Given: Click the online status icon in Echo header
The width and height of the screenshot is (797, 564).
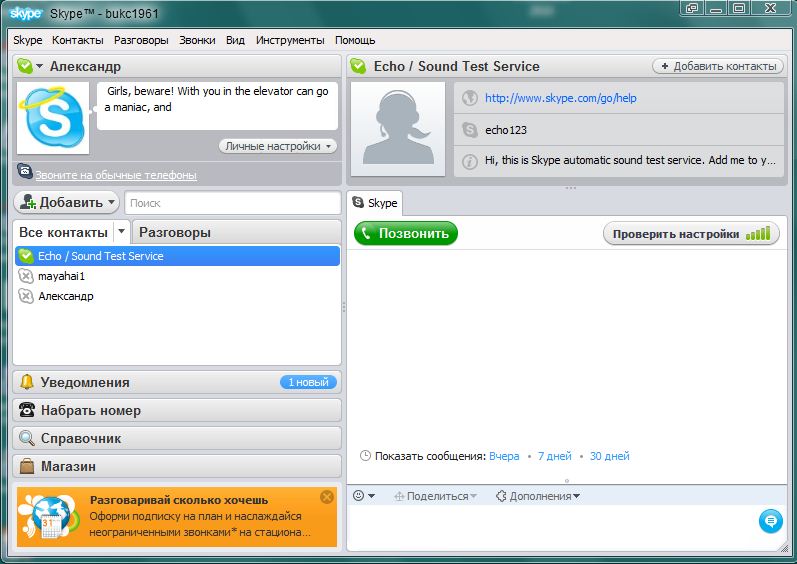Looking at the screenshot, I should pos(358,67).
